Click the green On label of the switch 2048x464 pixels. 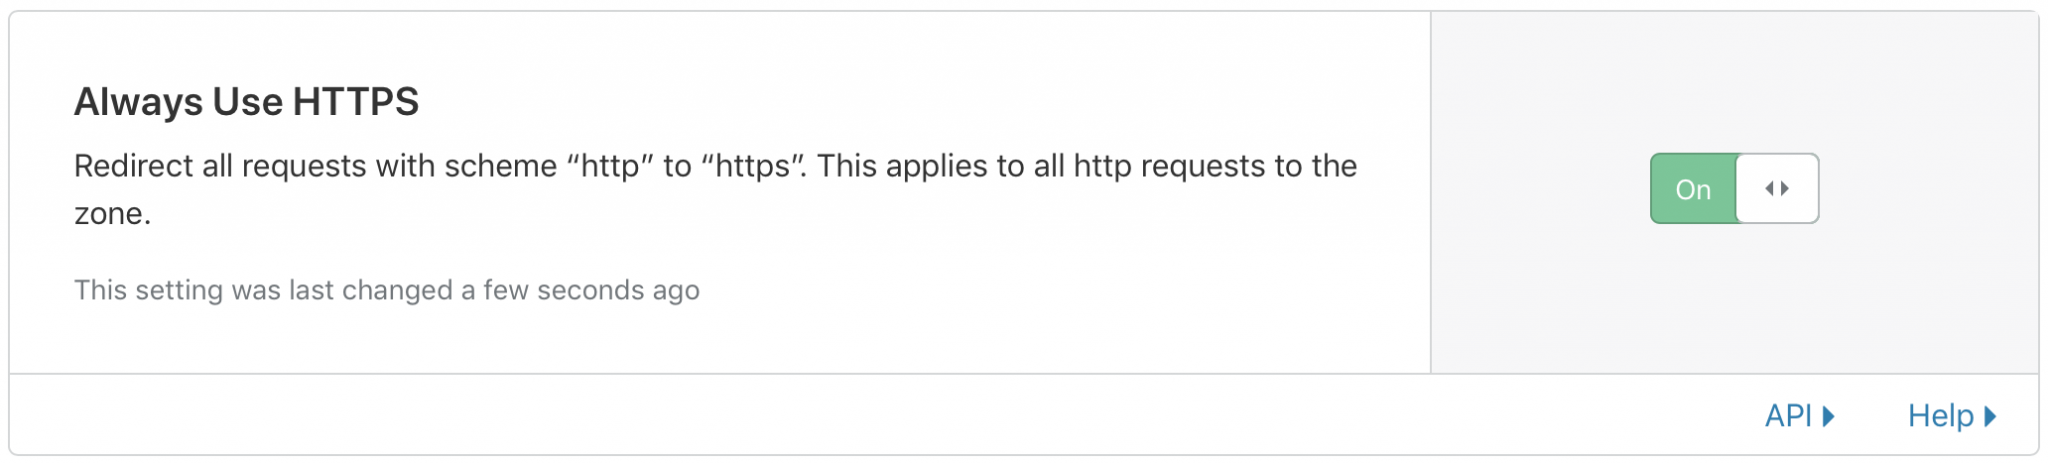click(1693, 189)
